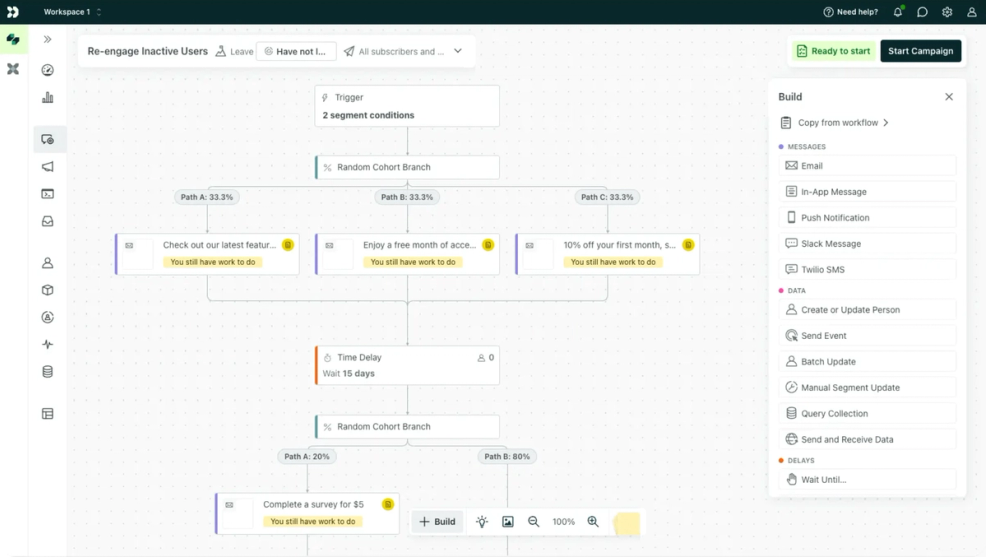Select Twilio SMS block
The height and width of the screenshot is (557, 986).
[x=867, y=269]
